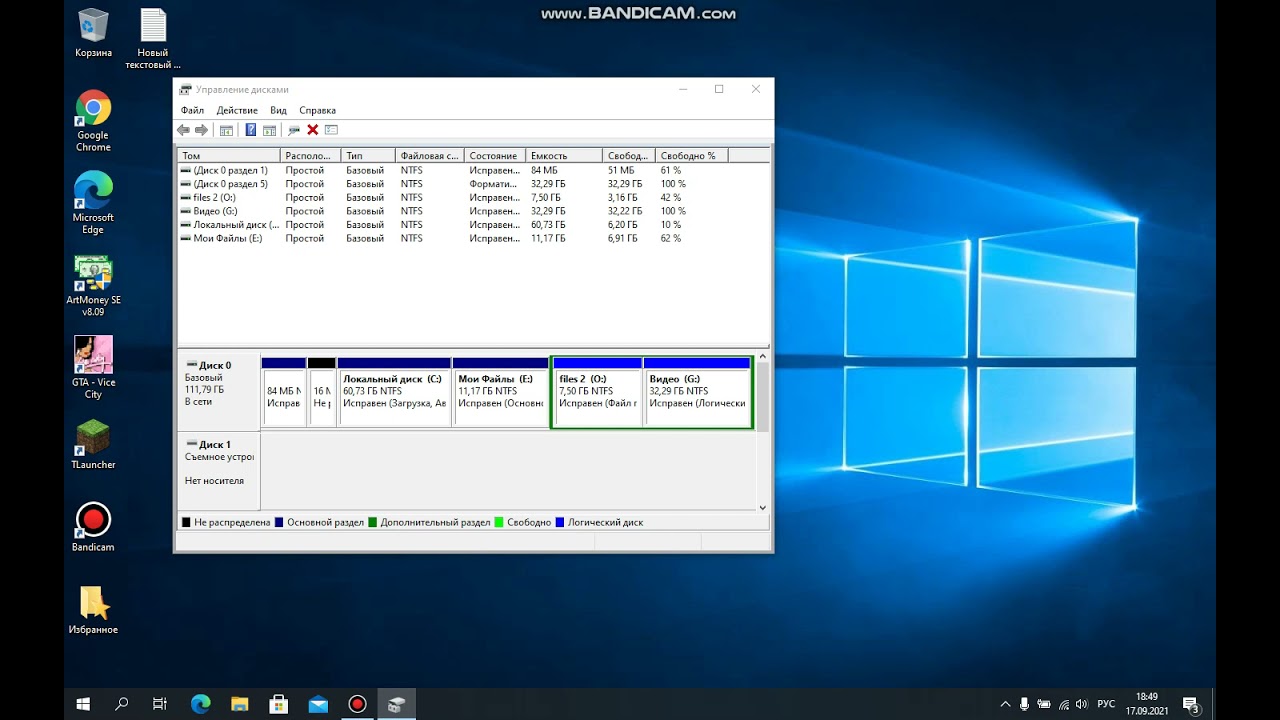Click РУС language indicator in taskbar
Viewport: 1280px width, 720px height.
click(x=1106, y=704)
